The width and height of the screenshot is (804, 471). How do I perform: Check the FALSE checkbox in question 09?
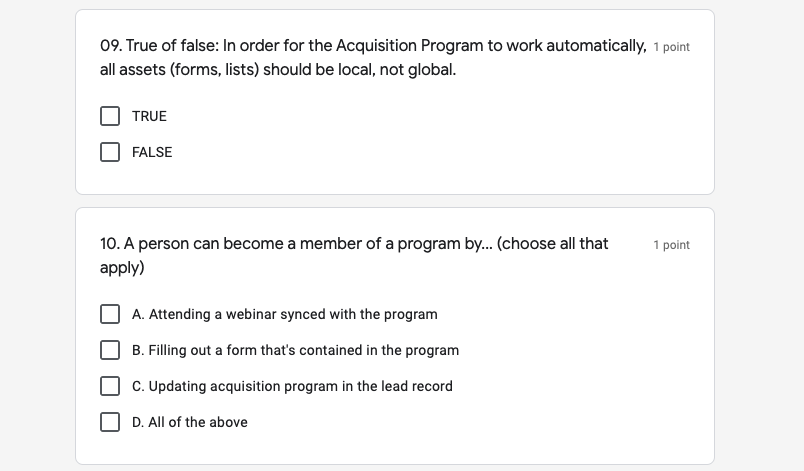click(110, 152)
